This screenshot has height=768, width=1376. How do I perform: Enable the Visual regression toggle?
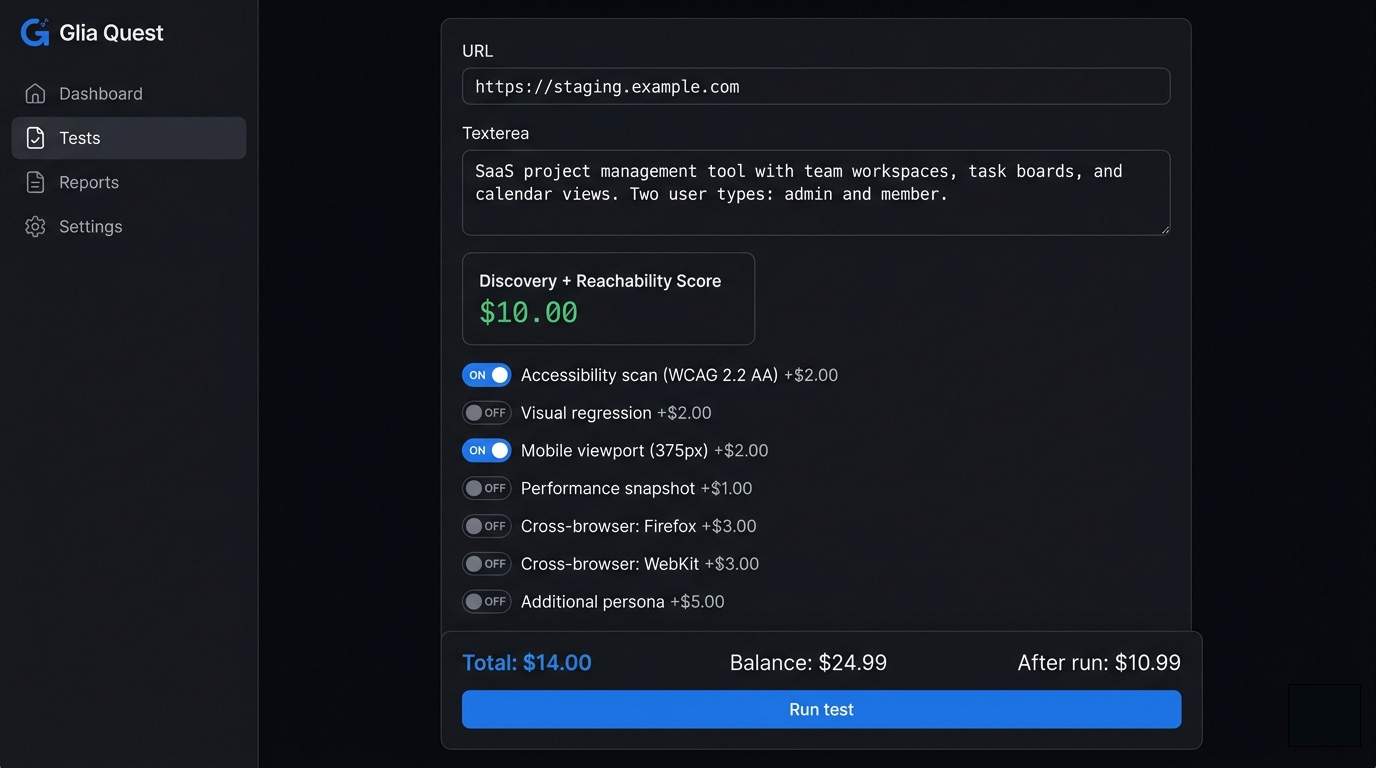point(487,413)
